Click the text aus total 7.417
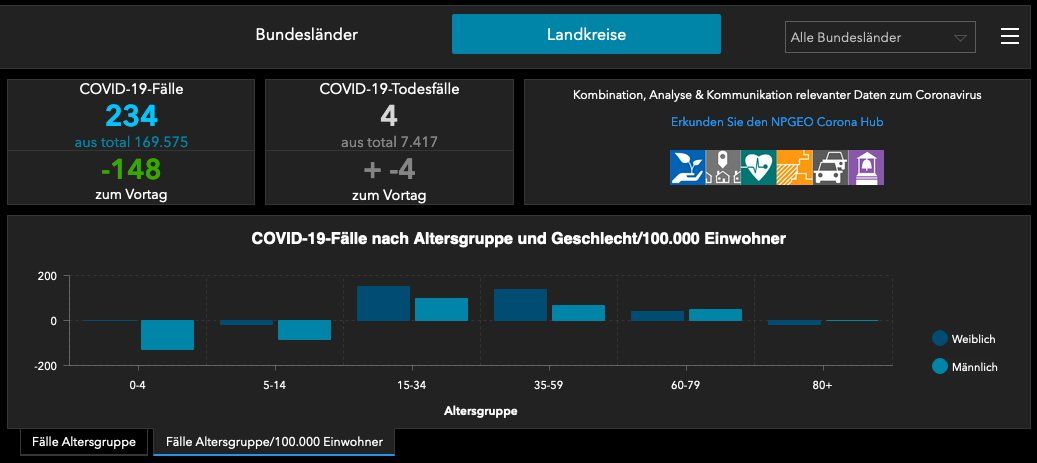This screenshot has width=1037, height=463. tap(389, 142)
